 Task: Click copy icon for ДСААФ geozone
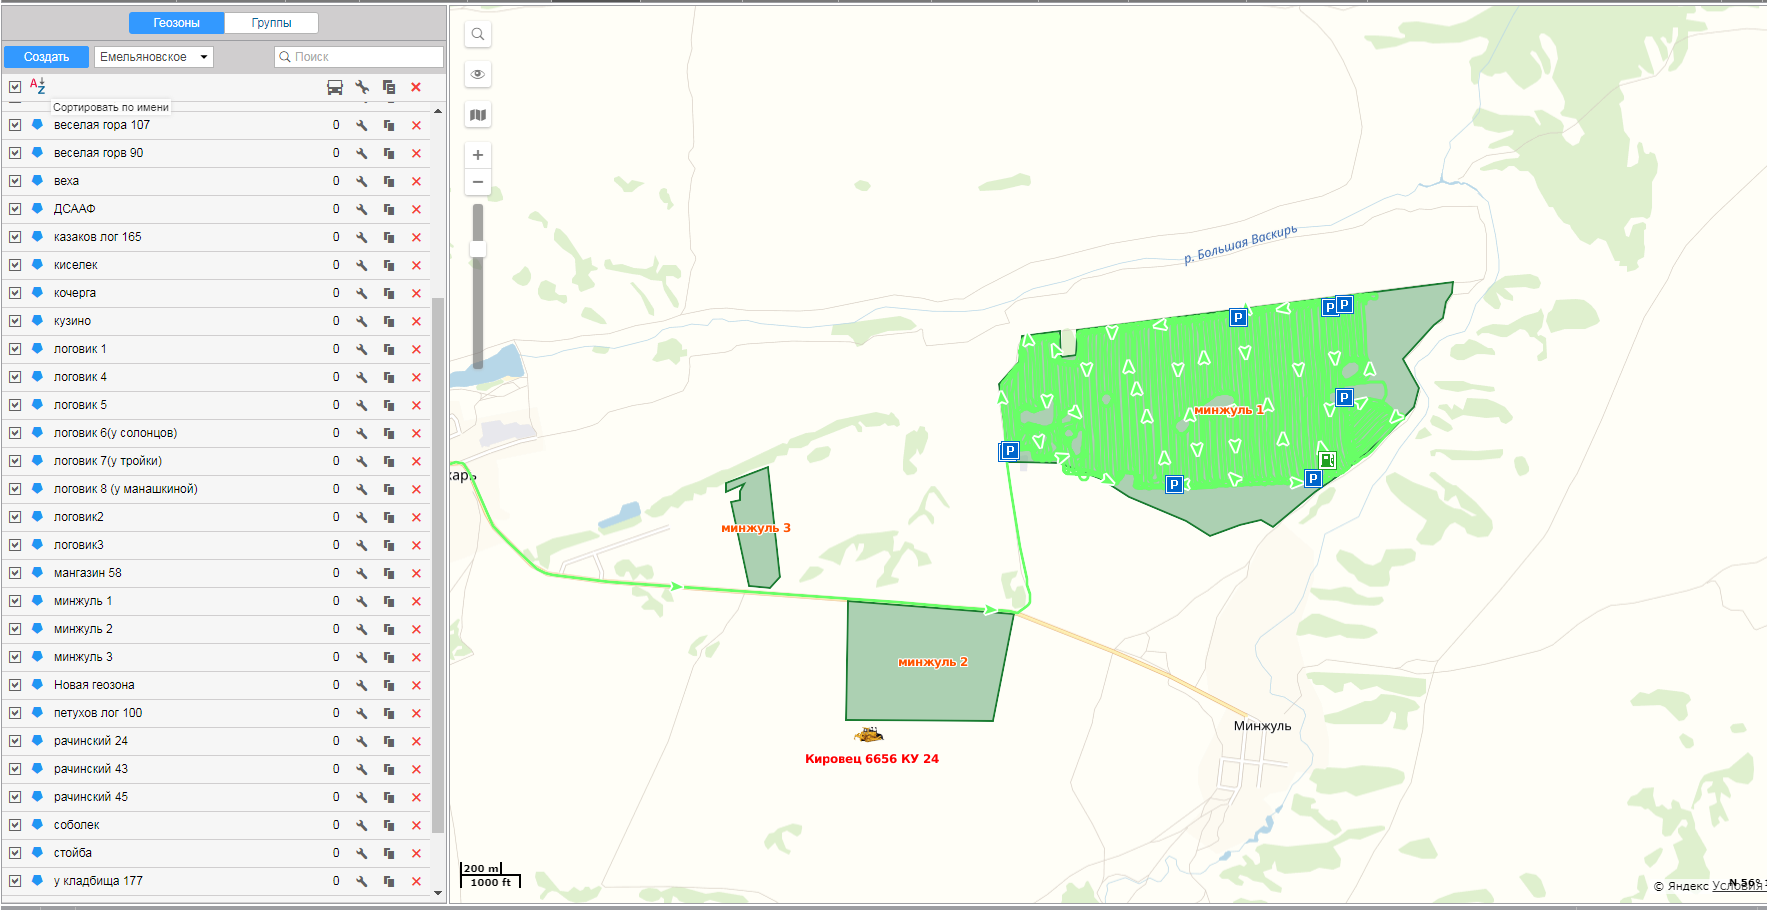click(x=389, y=209)
